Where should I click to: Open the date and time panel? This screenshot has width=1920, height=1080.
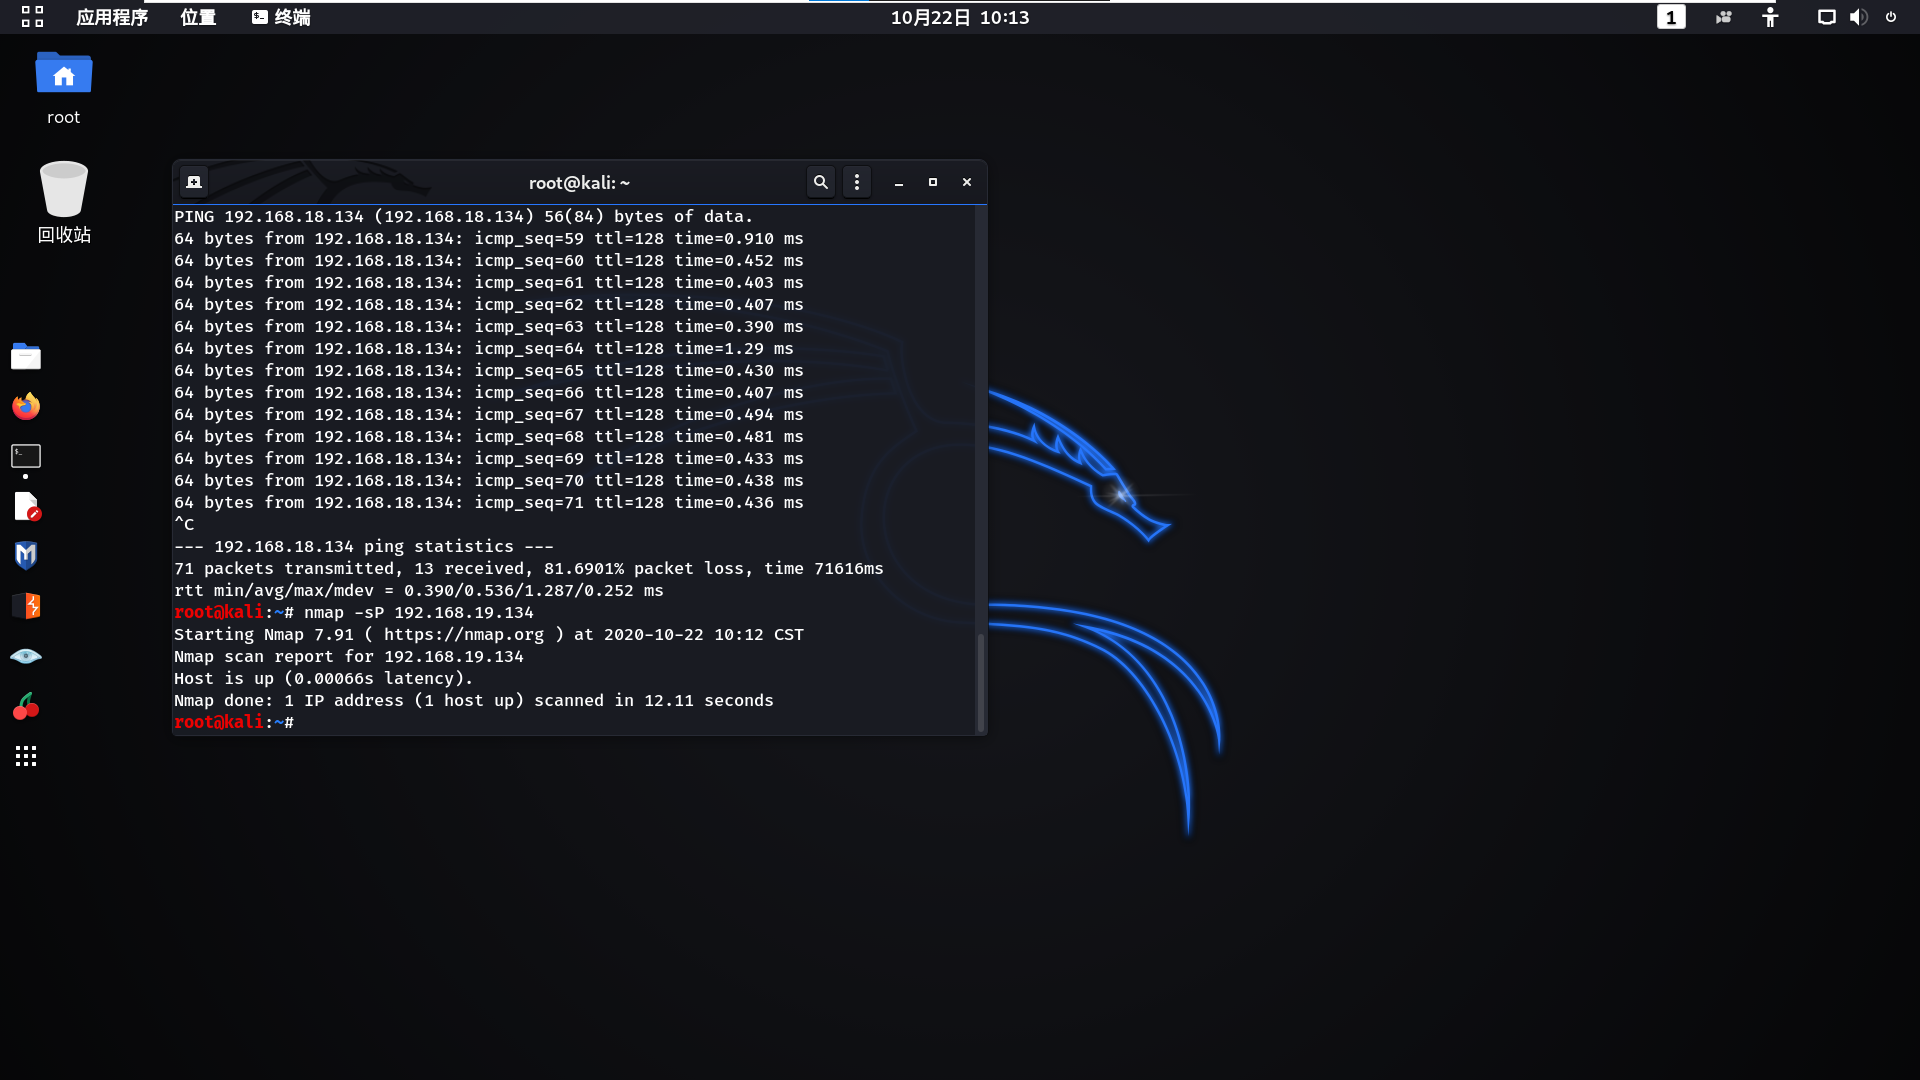click(959, 17)
